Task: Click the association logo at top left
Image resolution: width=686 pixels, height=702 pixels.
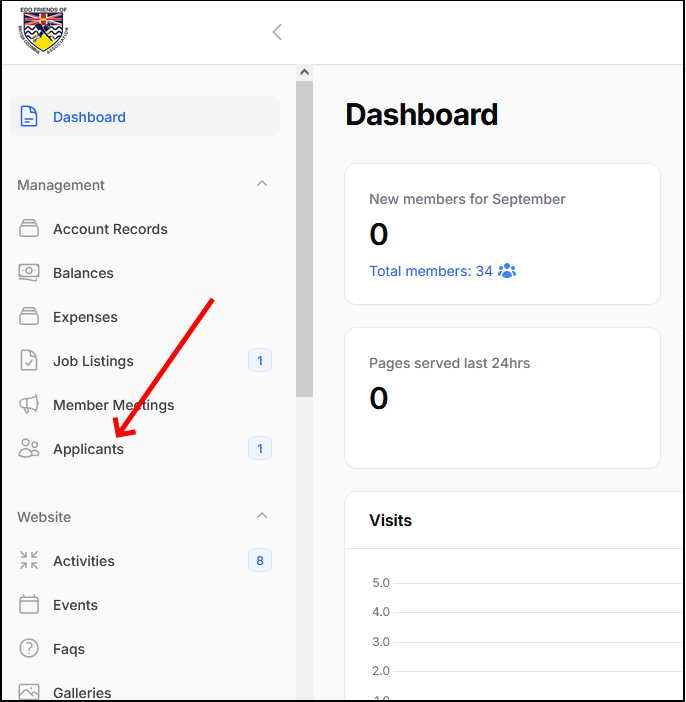Action: coord(41,31)
